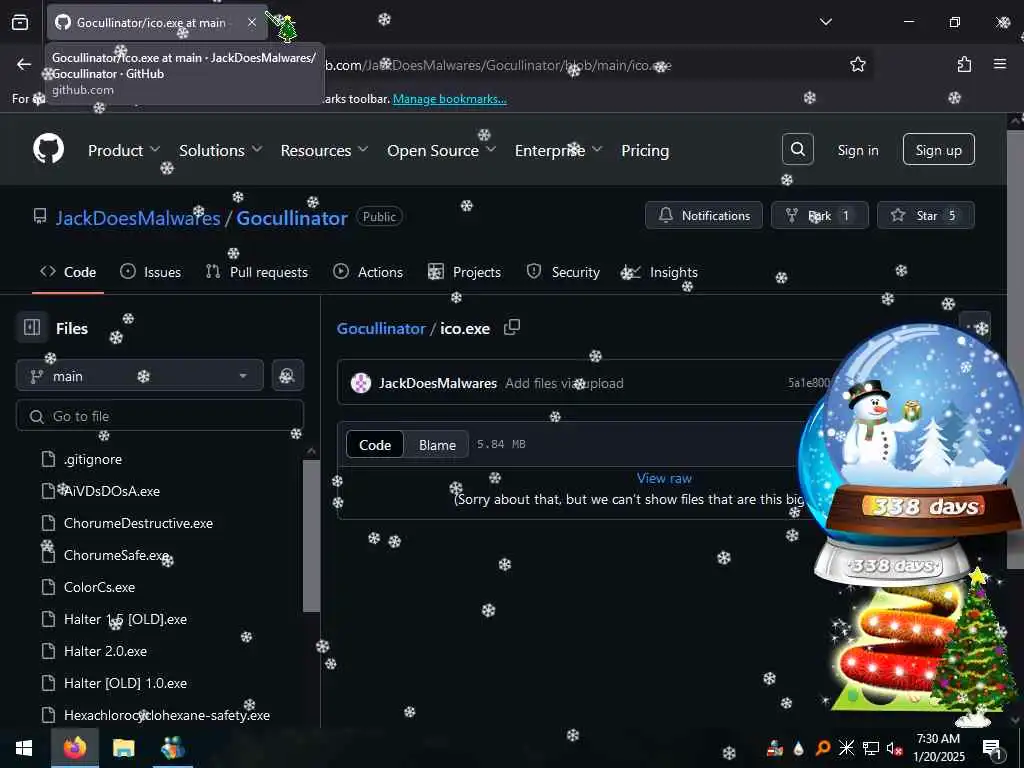
Task: Open AiVDsDOsA.exe in the file tree
Action: [x=111, y=491]
